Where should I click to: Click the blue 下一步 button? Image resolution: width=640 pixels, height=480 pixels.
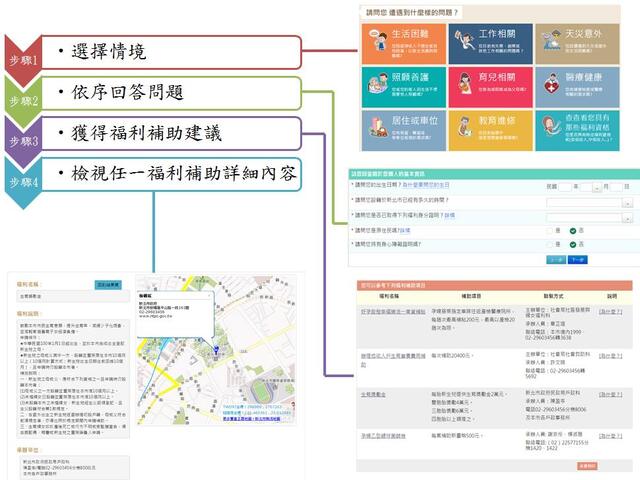(x=578, y=259)
